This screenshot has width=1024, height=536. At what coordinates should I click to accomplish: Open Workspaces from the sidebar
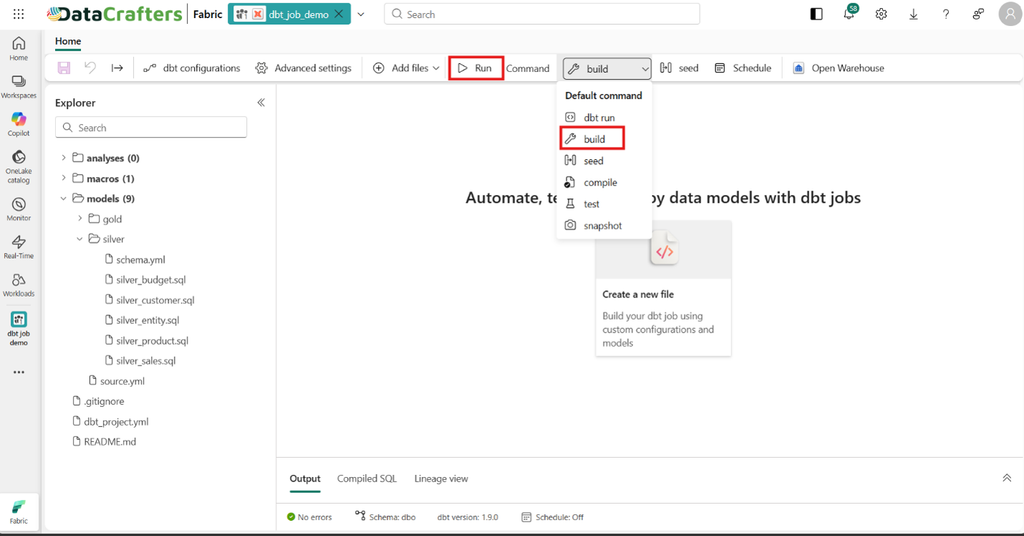tap(18, 87)
